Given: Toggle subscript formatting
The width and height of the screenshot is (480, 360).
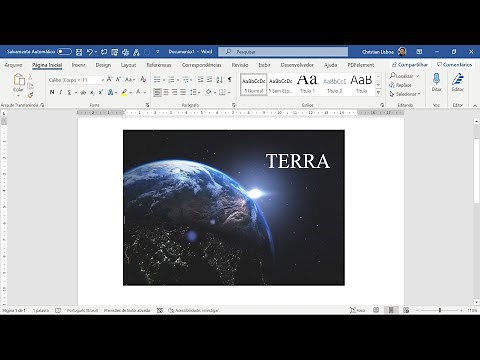Looking at the screenshot, I should 92,92.
